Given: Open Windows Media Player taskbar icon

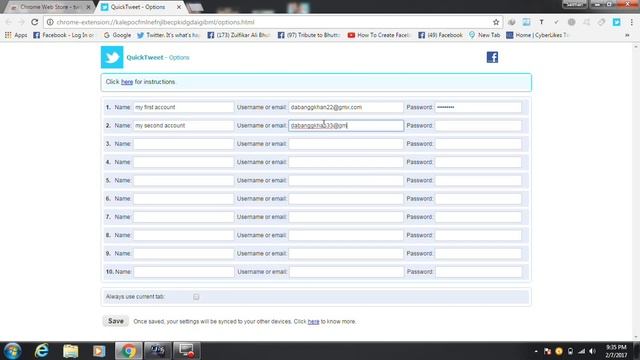Looking at the screenshot, I should (99, 351).
